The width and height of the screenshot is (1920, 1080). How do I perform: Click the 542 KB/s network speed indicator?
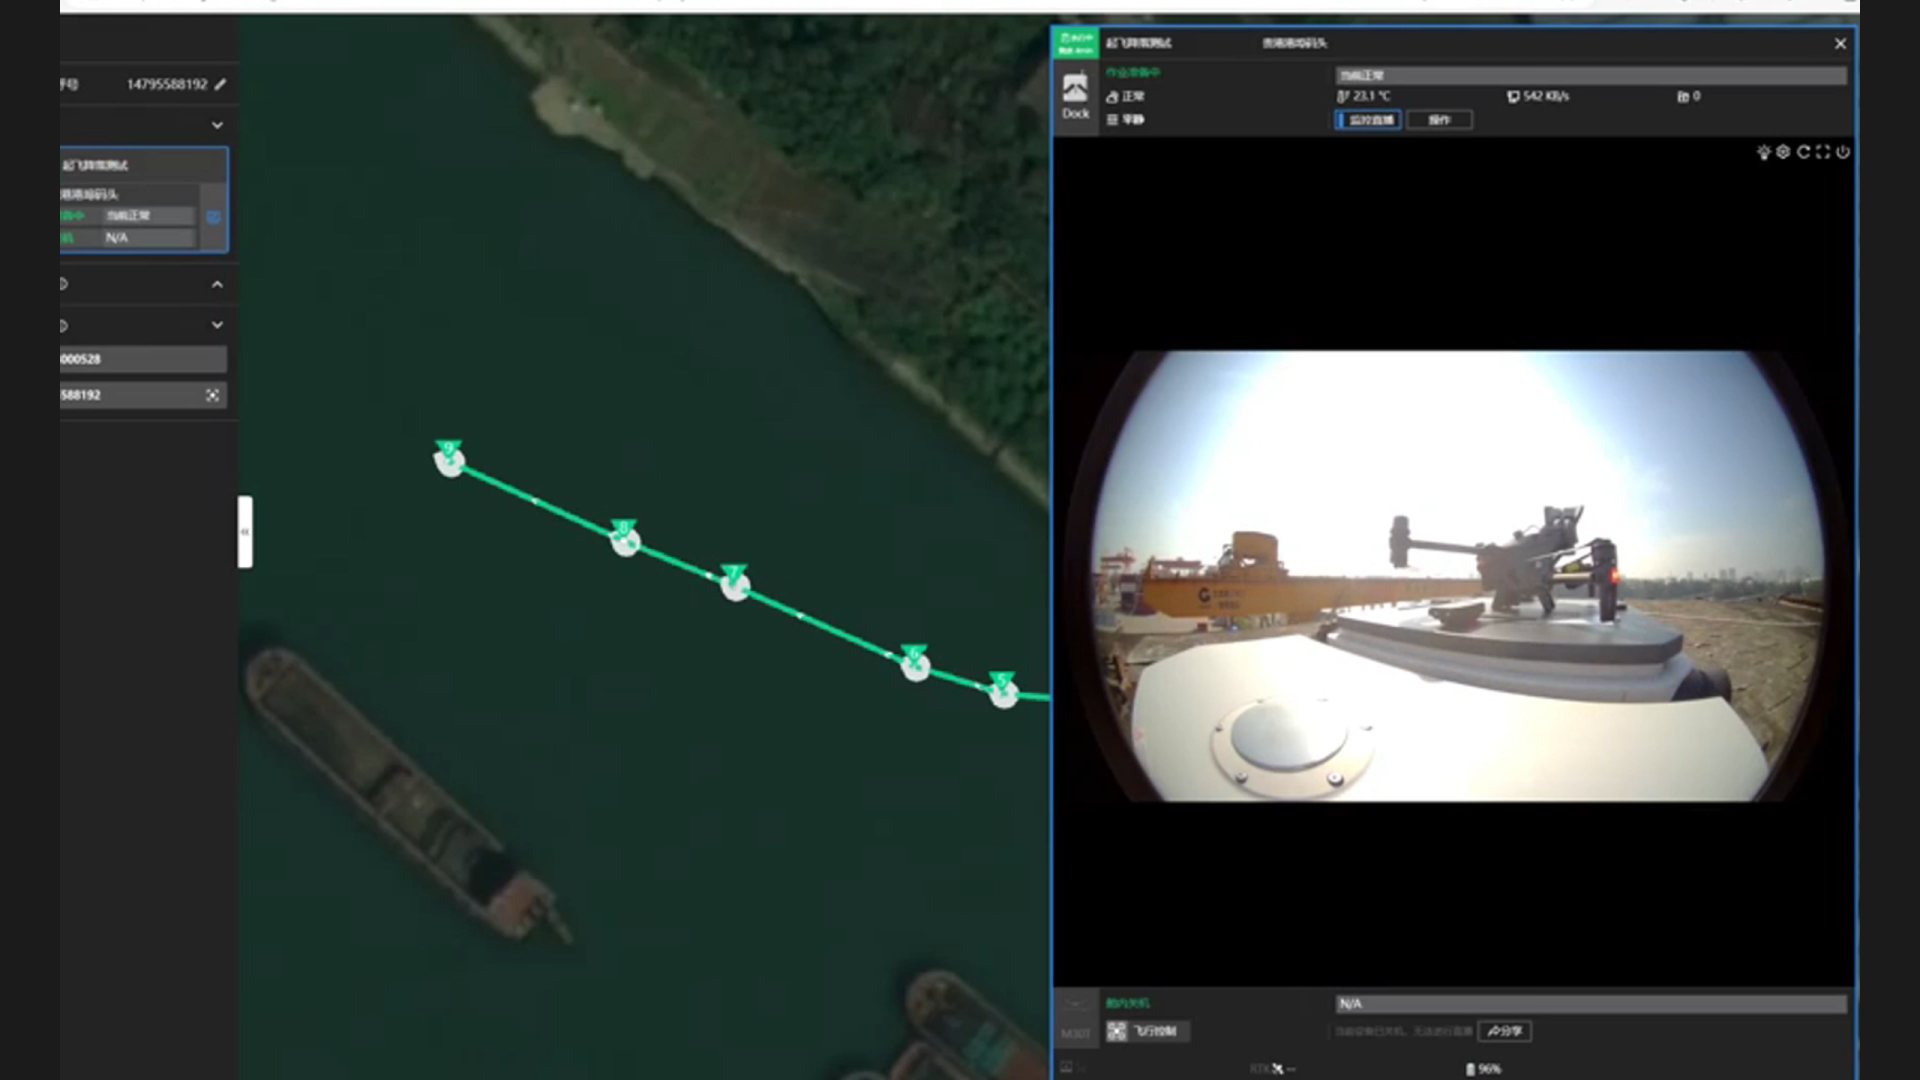[x=1538, y=96]
